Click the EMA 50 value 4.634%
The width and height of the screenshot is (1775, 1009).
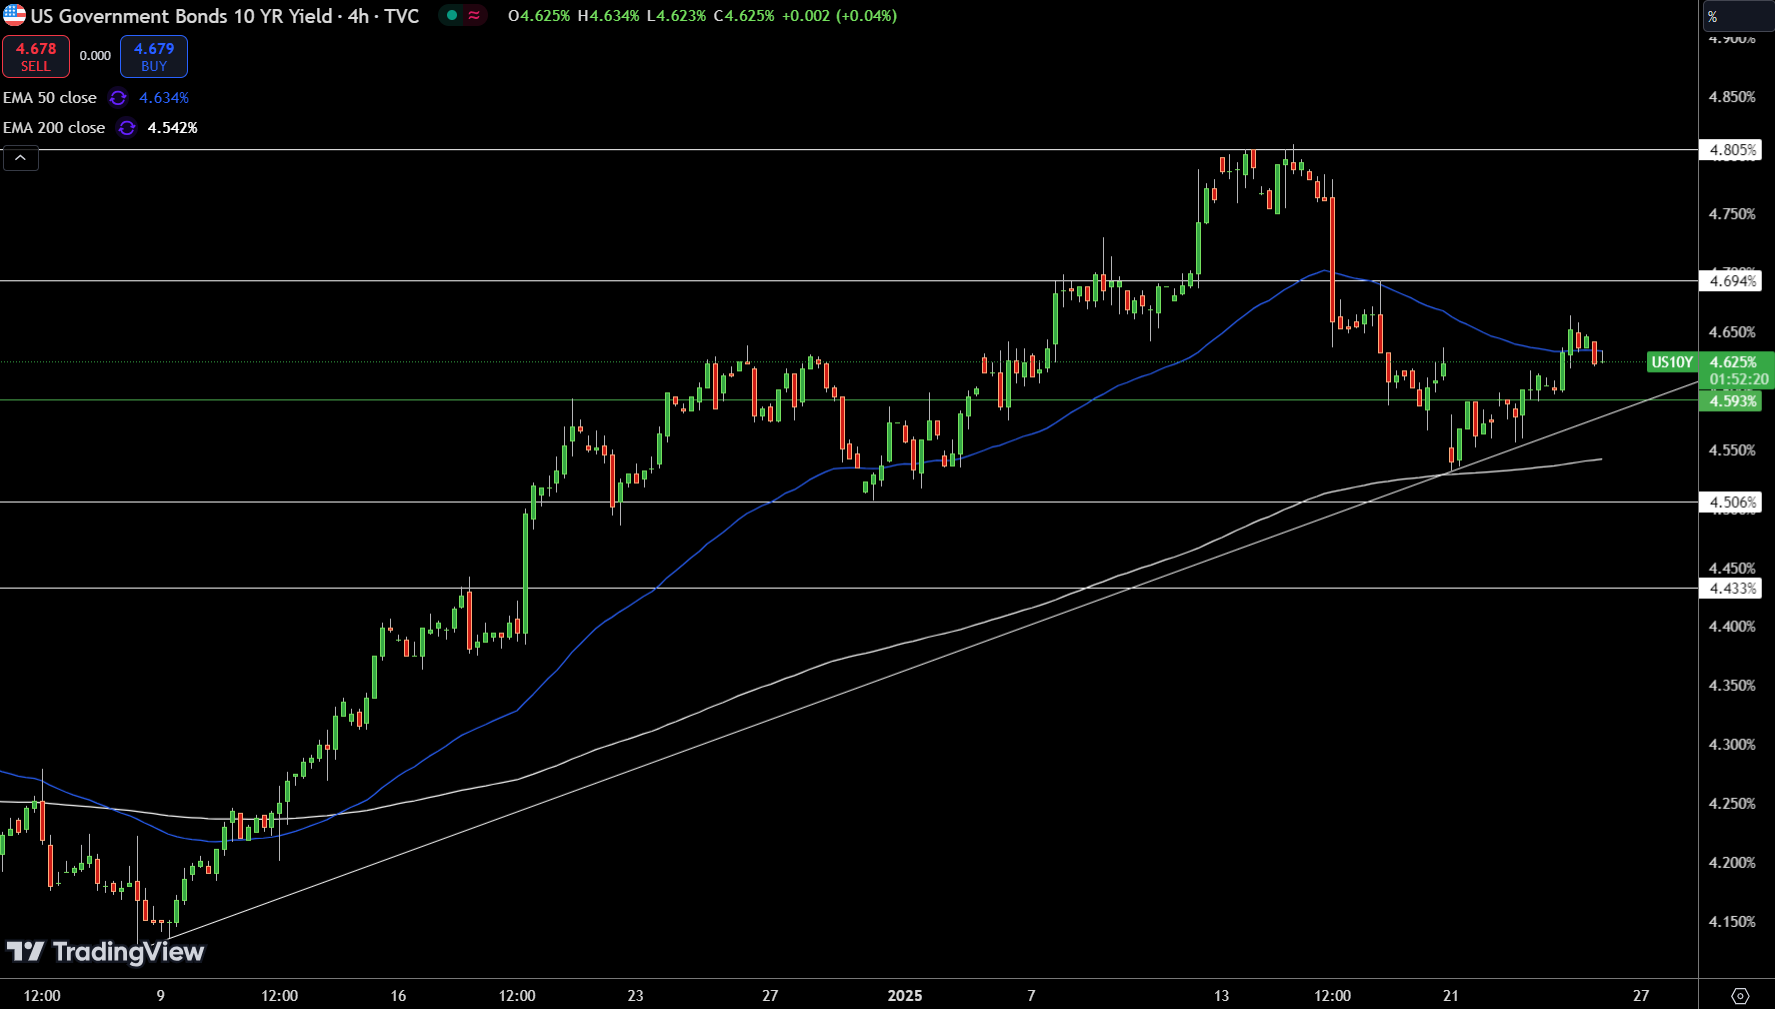(164, 98)
